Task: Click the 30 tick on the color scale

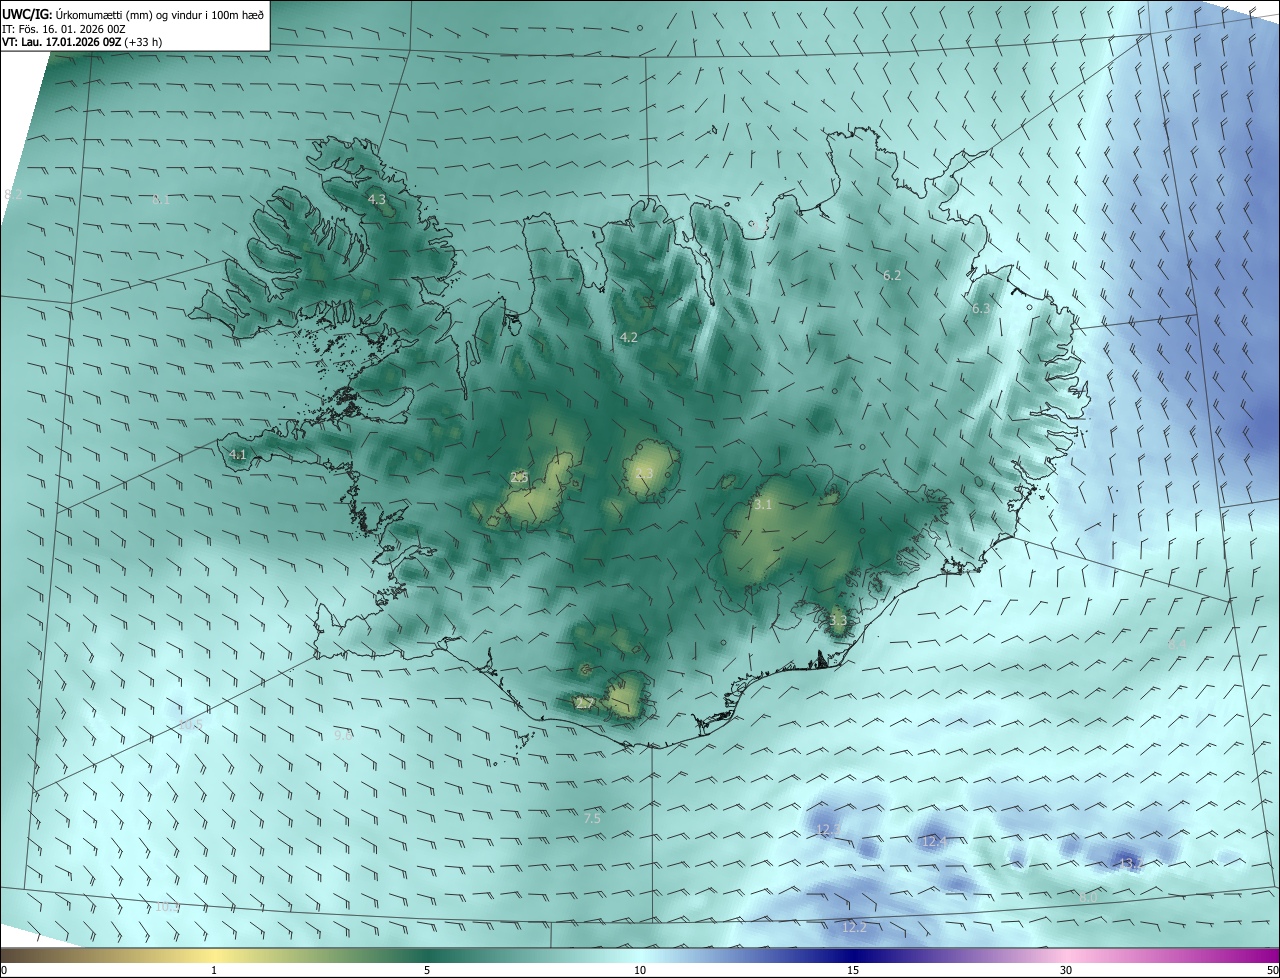Action: point(1066,970)
